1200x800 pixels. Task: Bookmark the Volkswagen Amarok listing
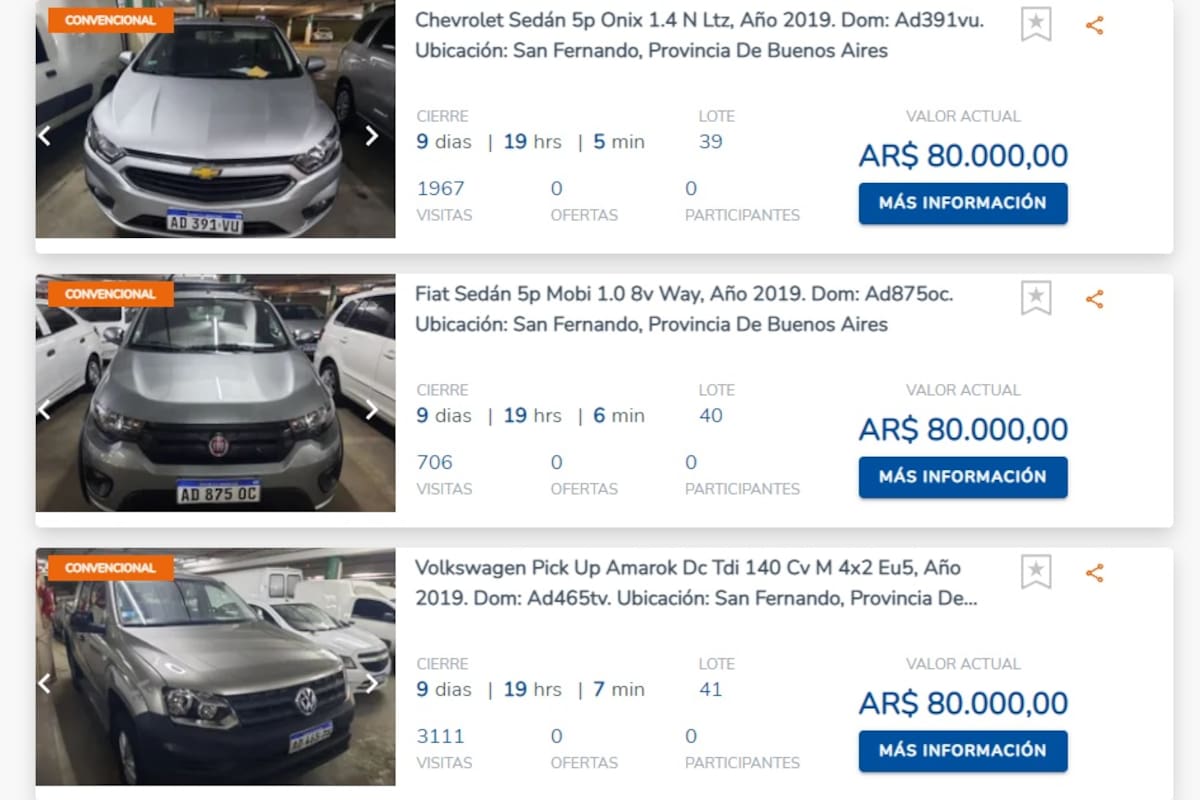click(x=1036, y=572)
